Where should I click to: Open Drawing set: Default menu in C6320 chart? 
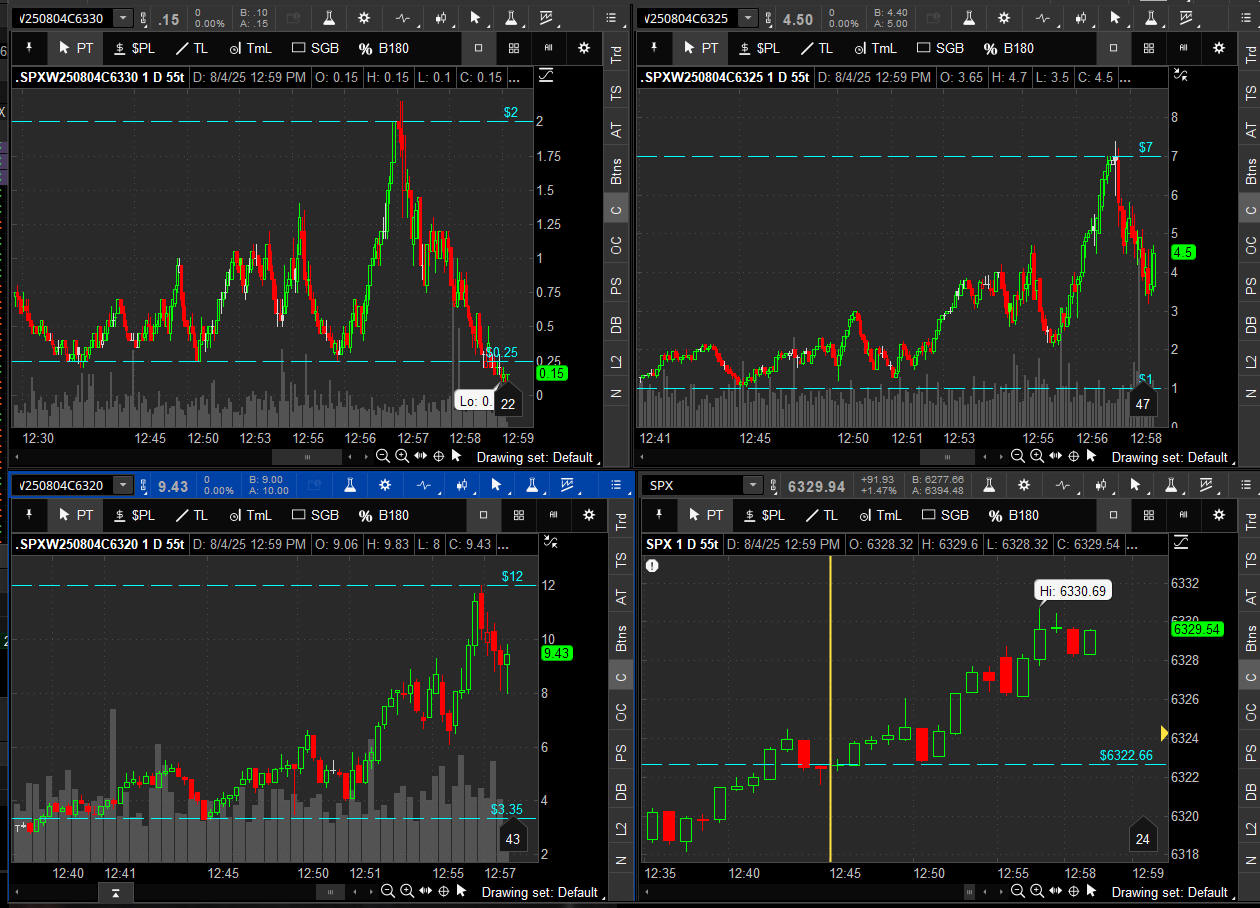coord(540,892)
